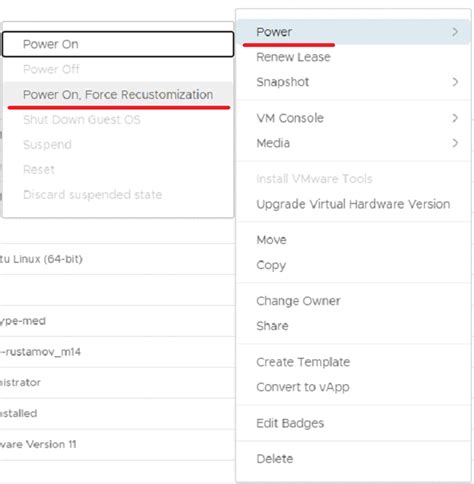Choose Power On, Force Recustomization
Image resolution: width=474 pixels, height=484 pixels.
(x=118, y=94)
